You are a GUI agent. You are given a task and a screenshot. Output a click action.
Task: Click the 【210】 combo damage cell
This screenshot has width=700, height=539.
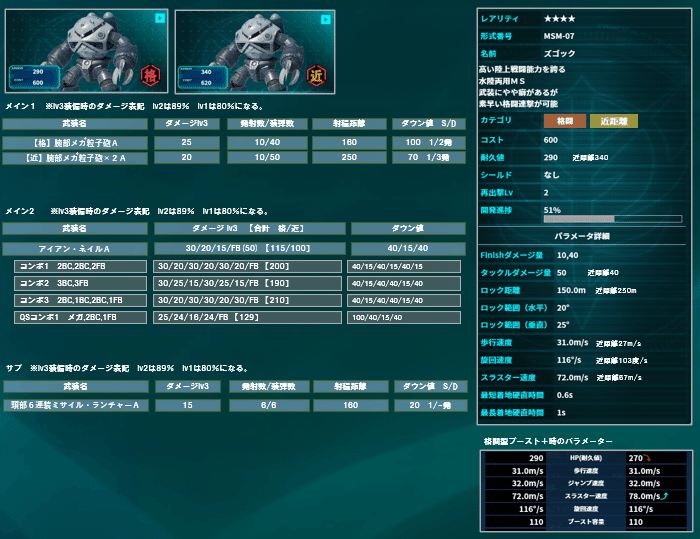[x=247, y=300]
